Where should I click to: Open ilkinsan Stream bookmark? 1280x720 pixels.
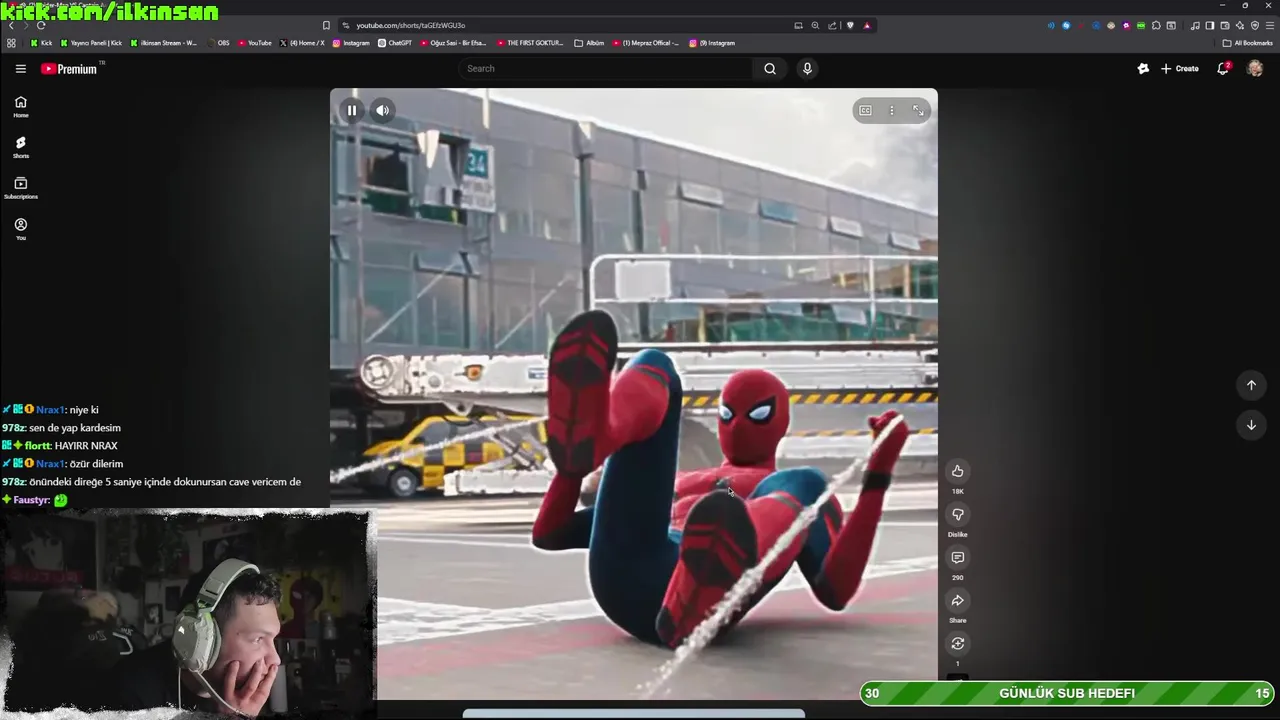164,43
